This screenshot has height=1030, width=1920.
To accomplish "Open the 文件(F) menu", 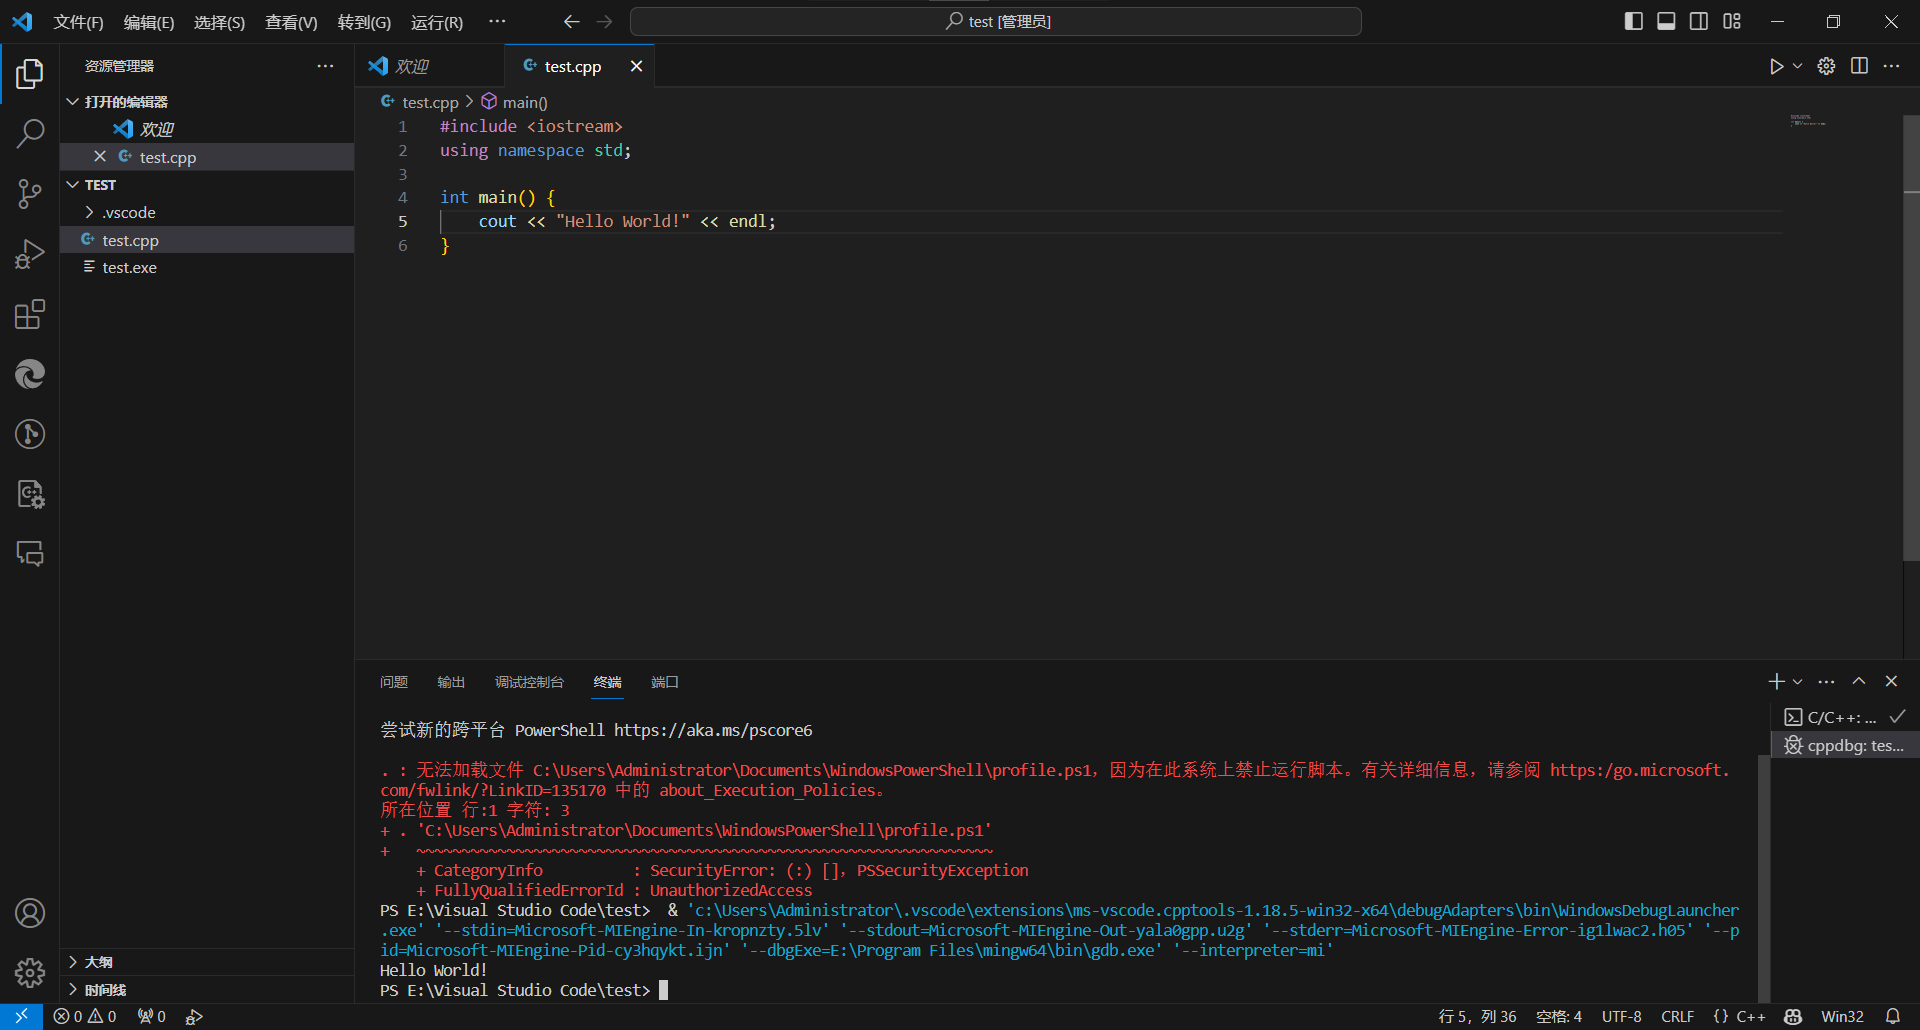I will (78, 22).
